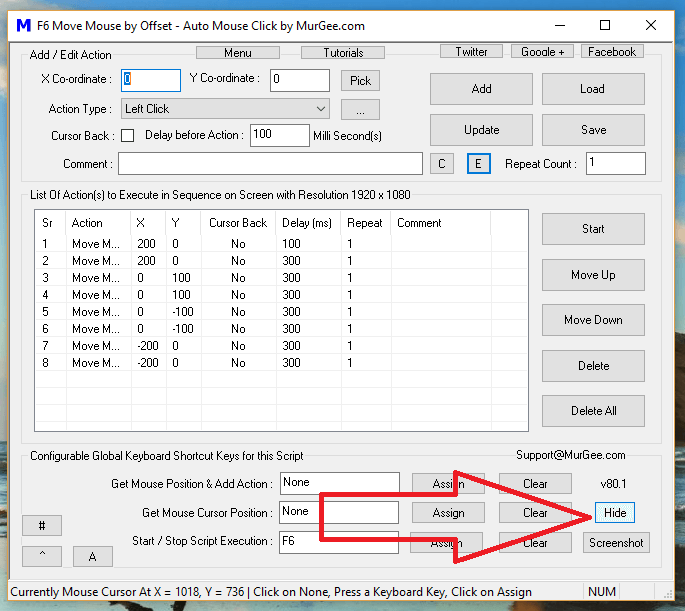The height and width of the screenshot is (611, 685).
Task: Click Clear for Start / Stop Script Execution
Action: coord(535,543)
